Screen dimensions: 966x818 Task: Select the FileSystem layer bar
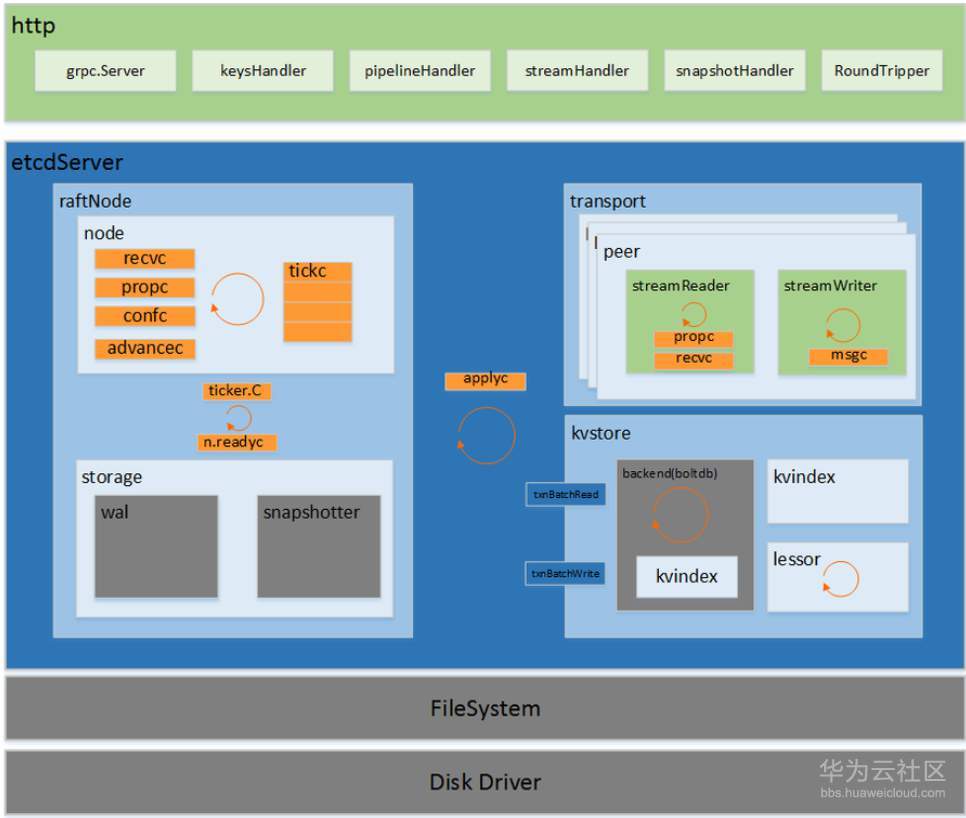[485, 709]
